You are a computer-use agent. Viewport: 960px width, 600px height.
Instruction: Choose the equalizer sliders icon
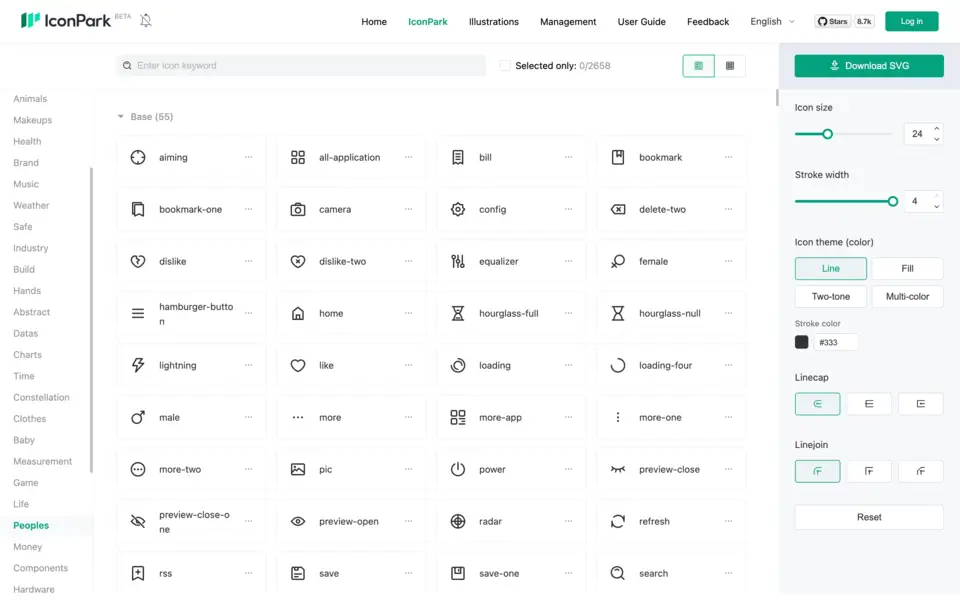458,261
